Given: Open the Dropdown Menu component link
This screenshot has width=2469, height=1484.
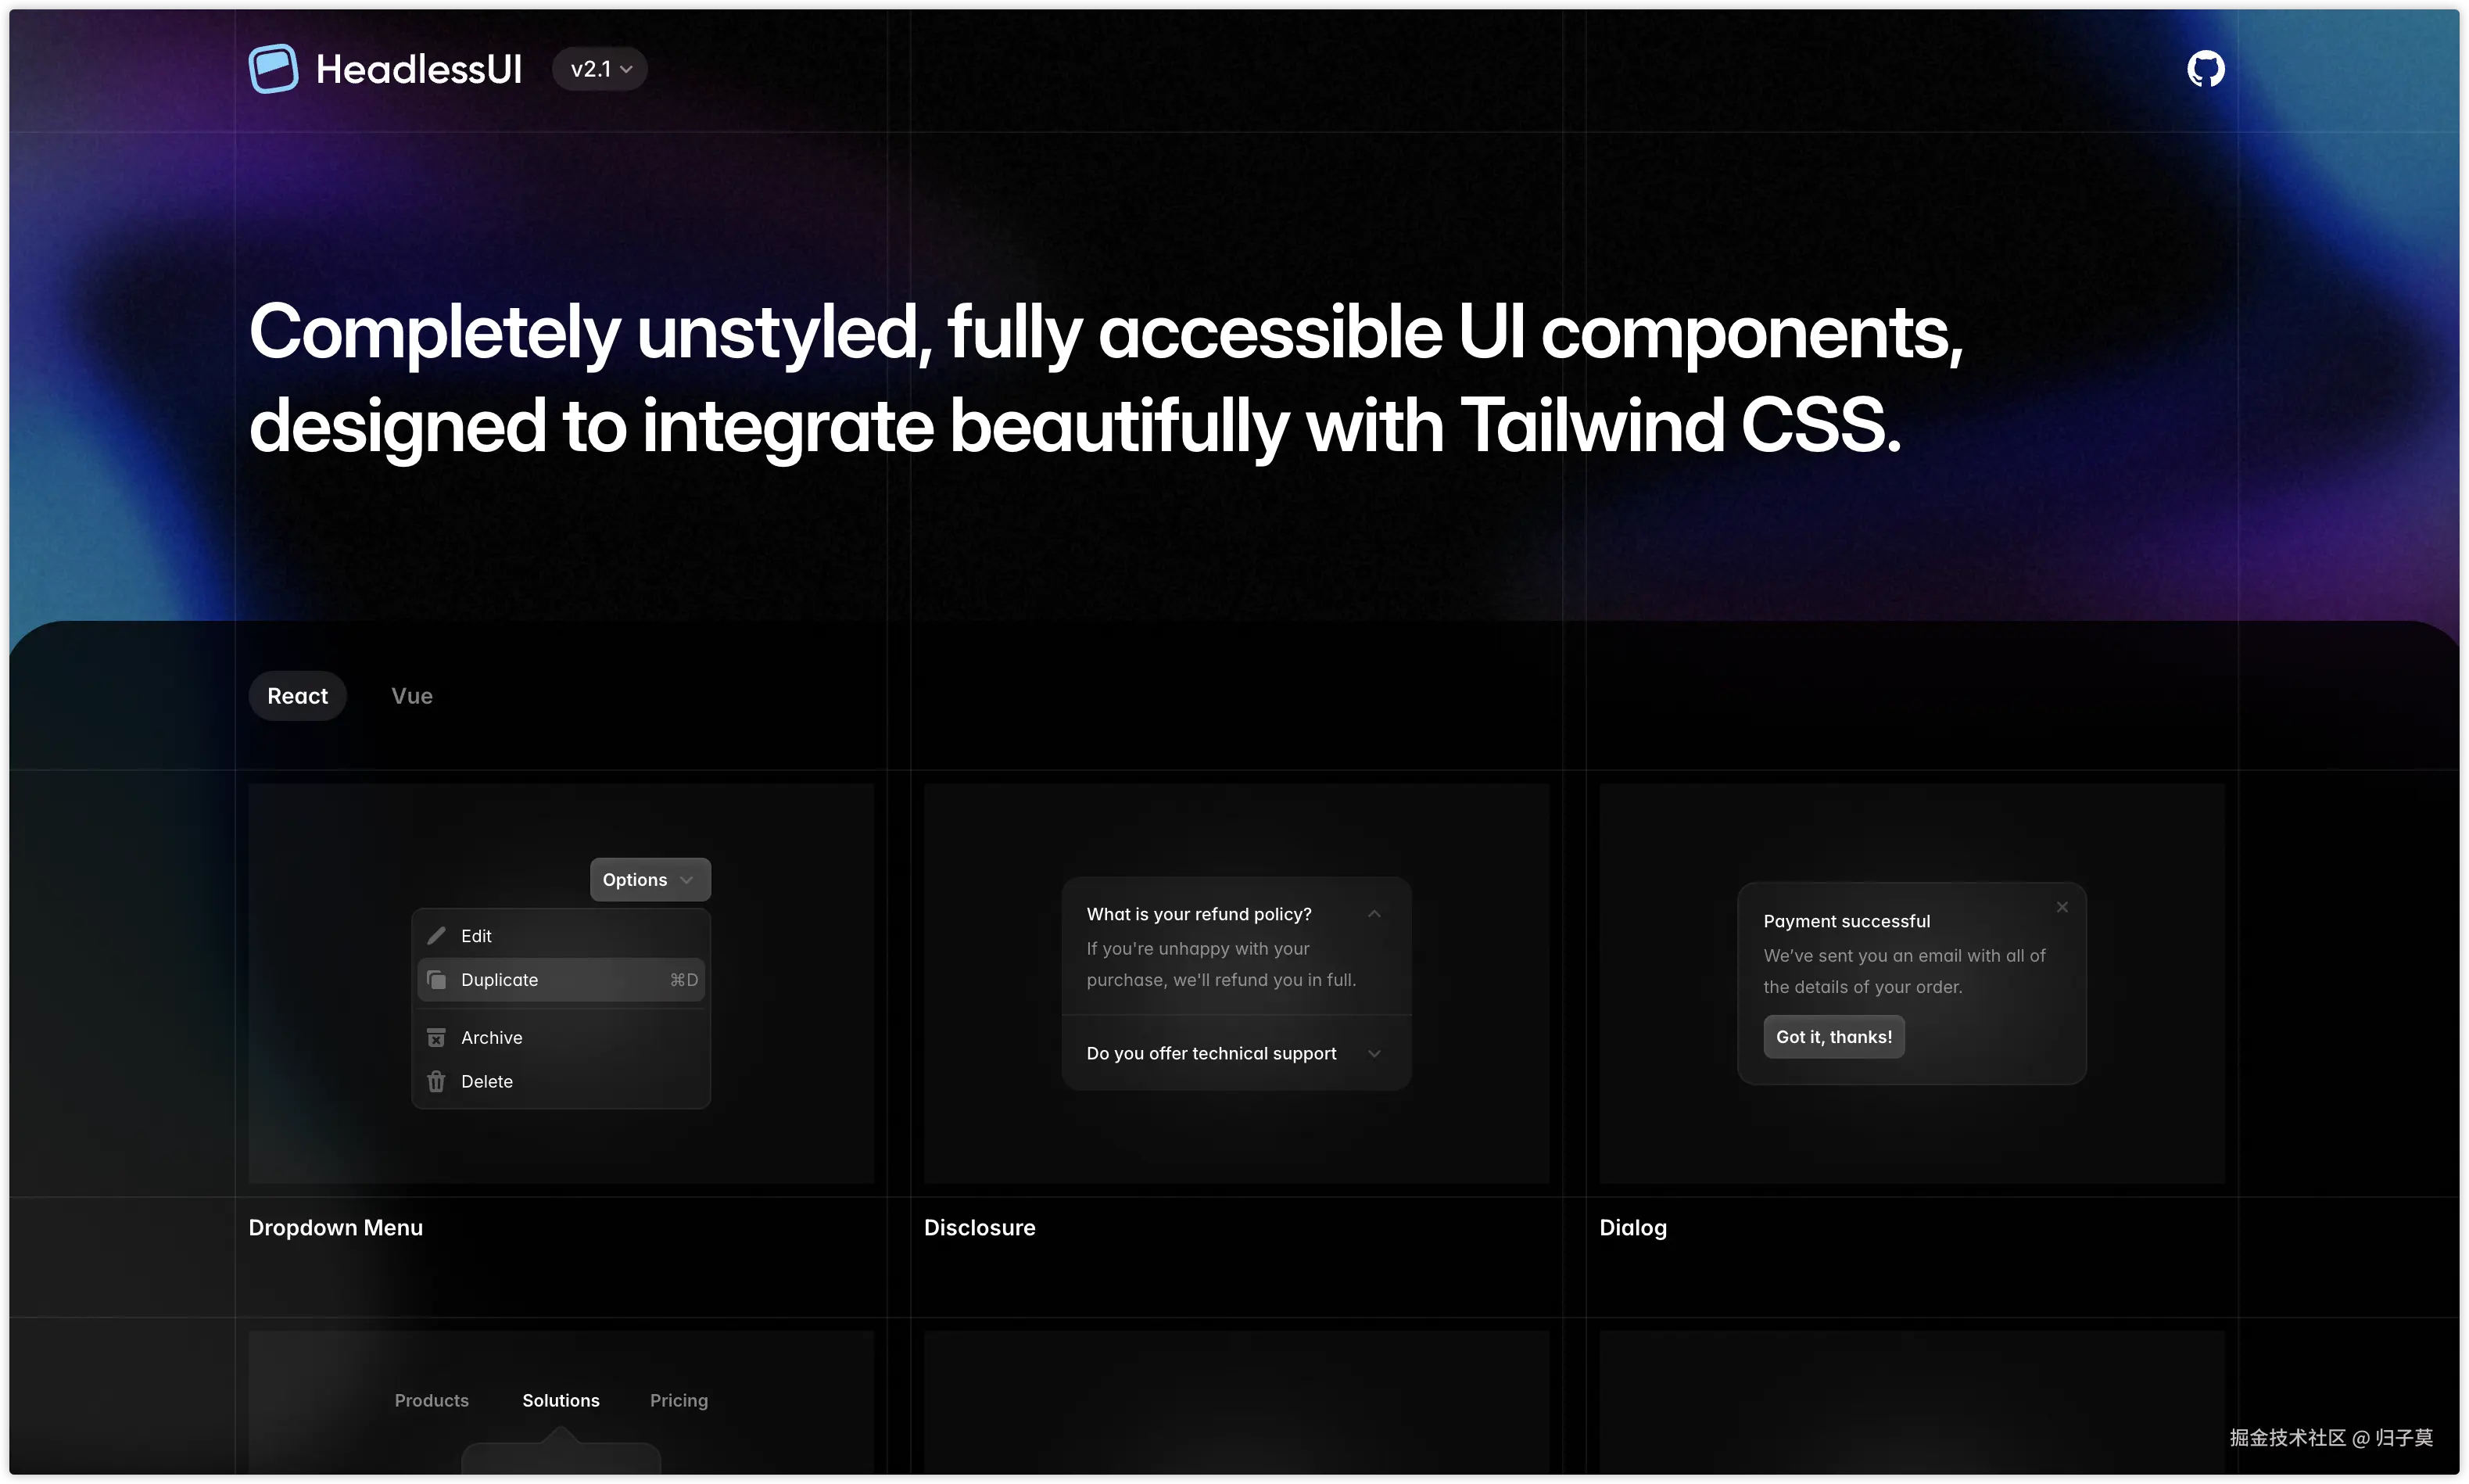Looking at the screenshot, I should click(x=335, y=1227).
